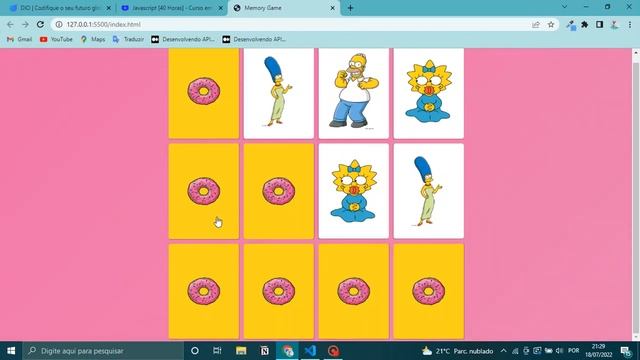Open Task View on the taskbar

pos(217,351)
